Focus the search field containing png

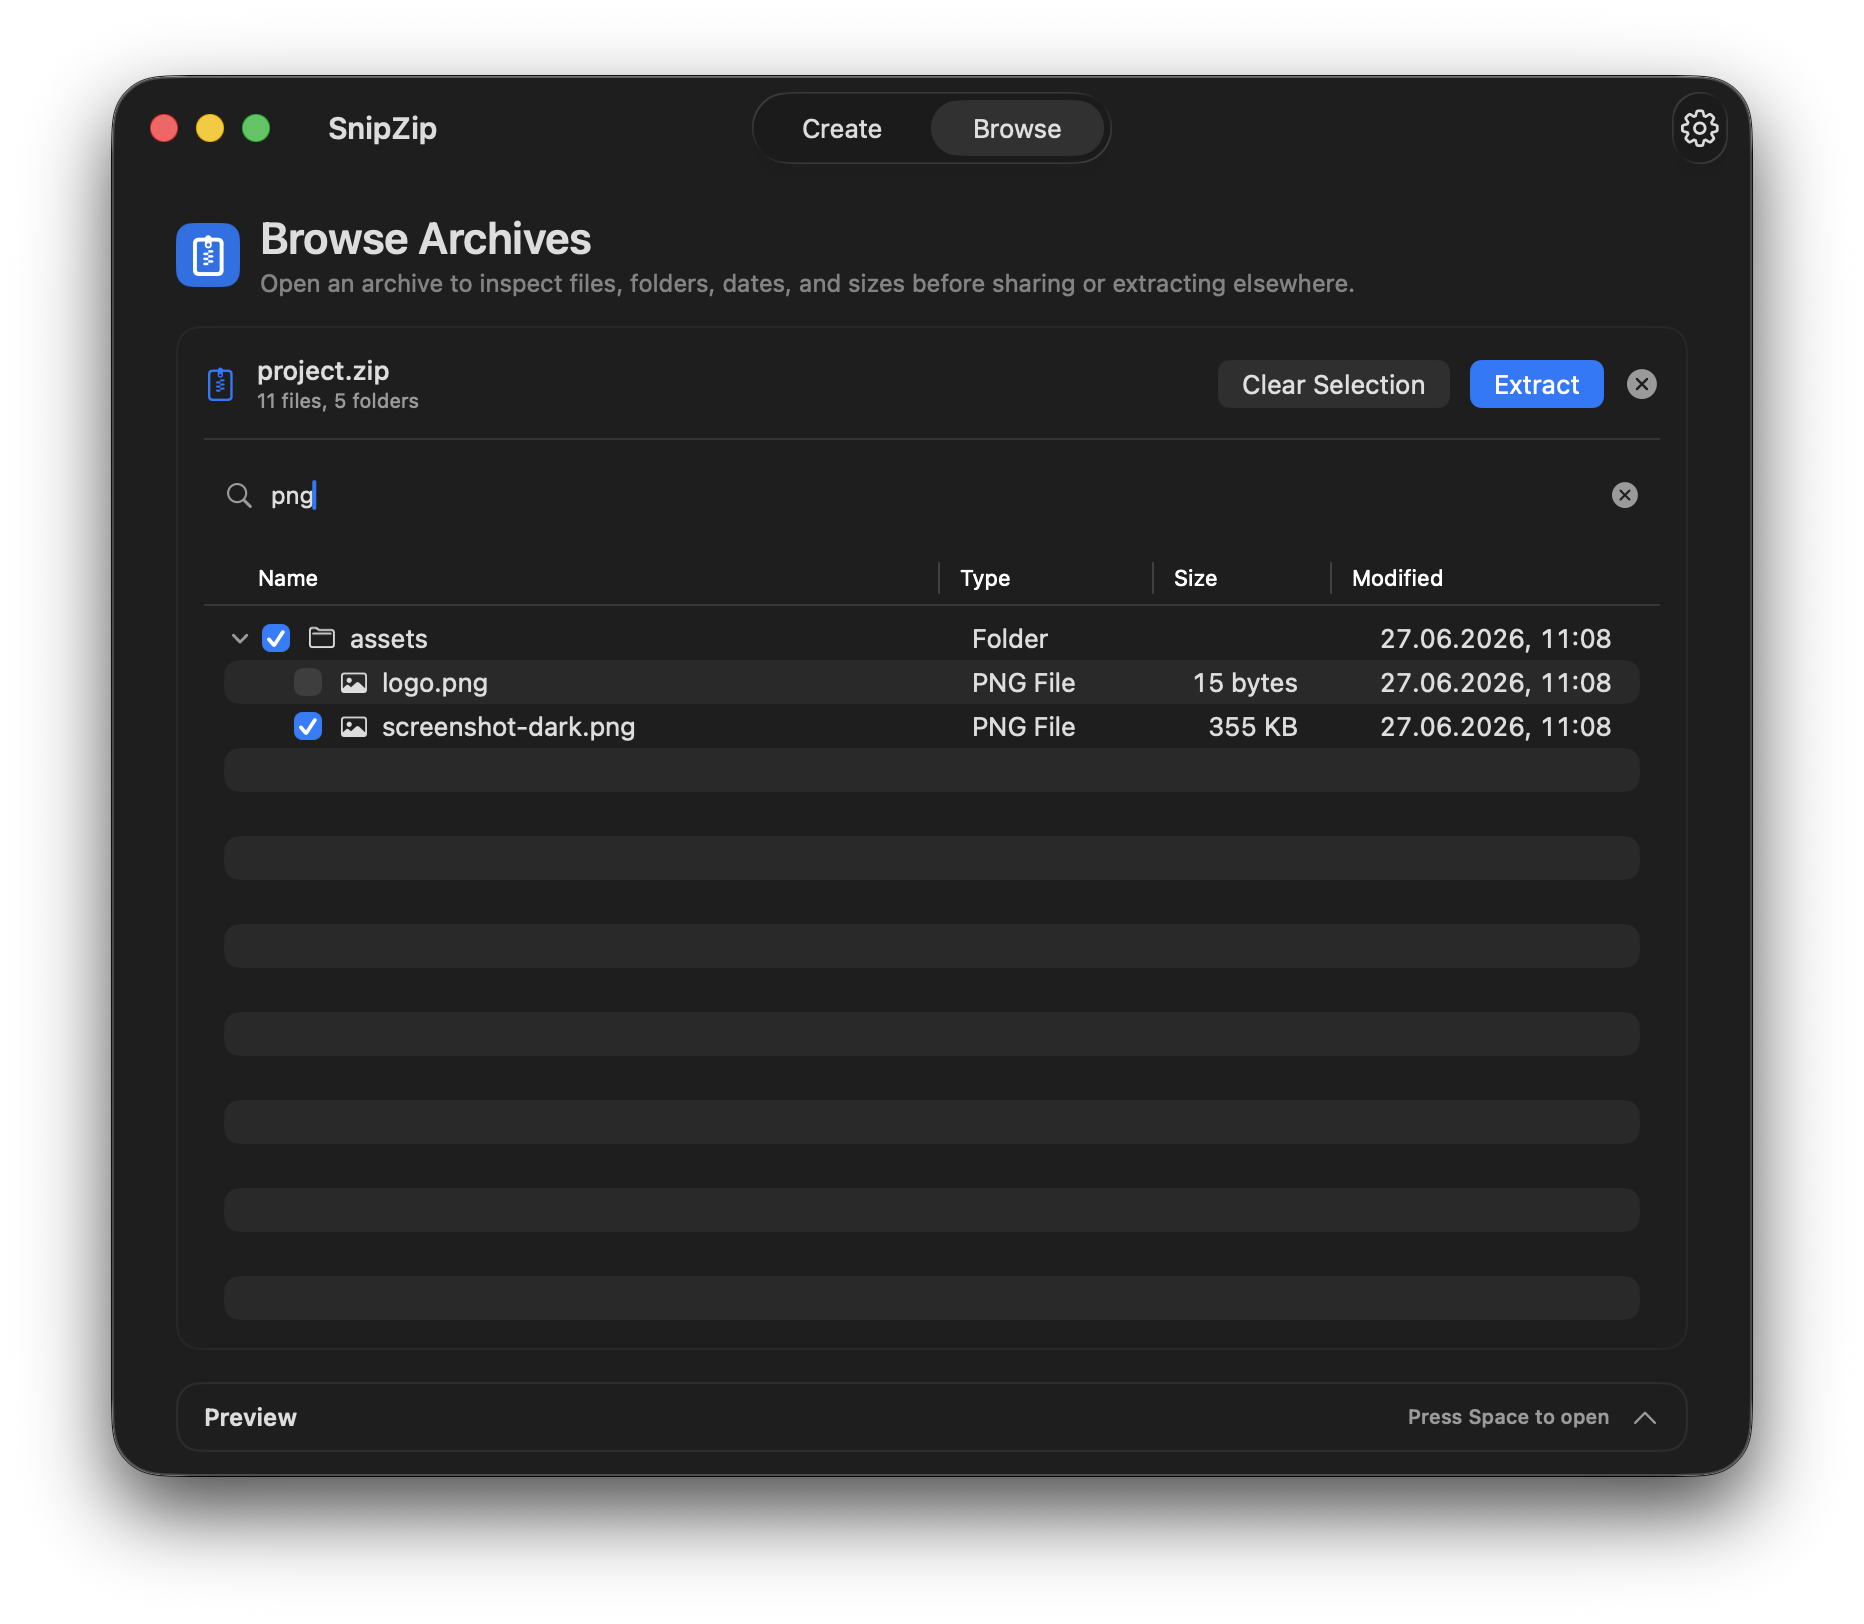pos(931,495)
